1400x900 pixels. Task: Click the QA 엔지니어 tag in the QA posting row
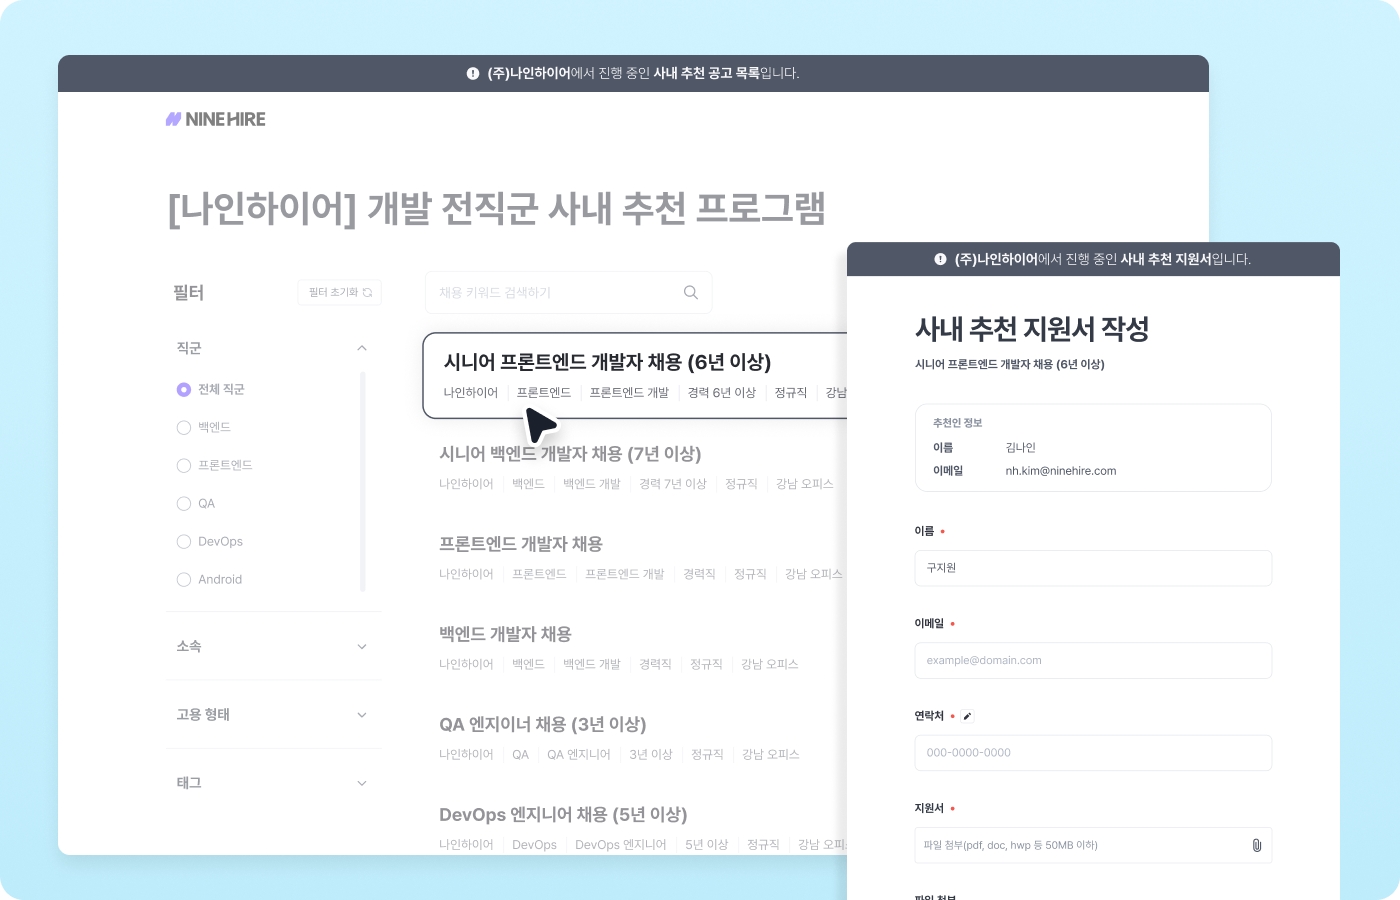pos(579,754)
